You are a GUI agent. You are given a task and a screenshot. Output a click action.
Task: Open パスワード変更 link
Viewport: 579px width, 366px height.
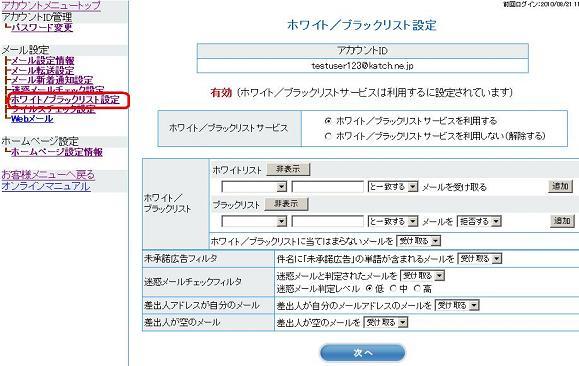(42, 27)
